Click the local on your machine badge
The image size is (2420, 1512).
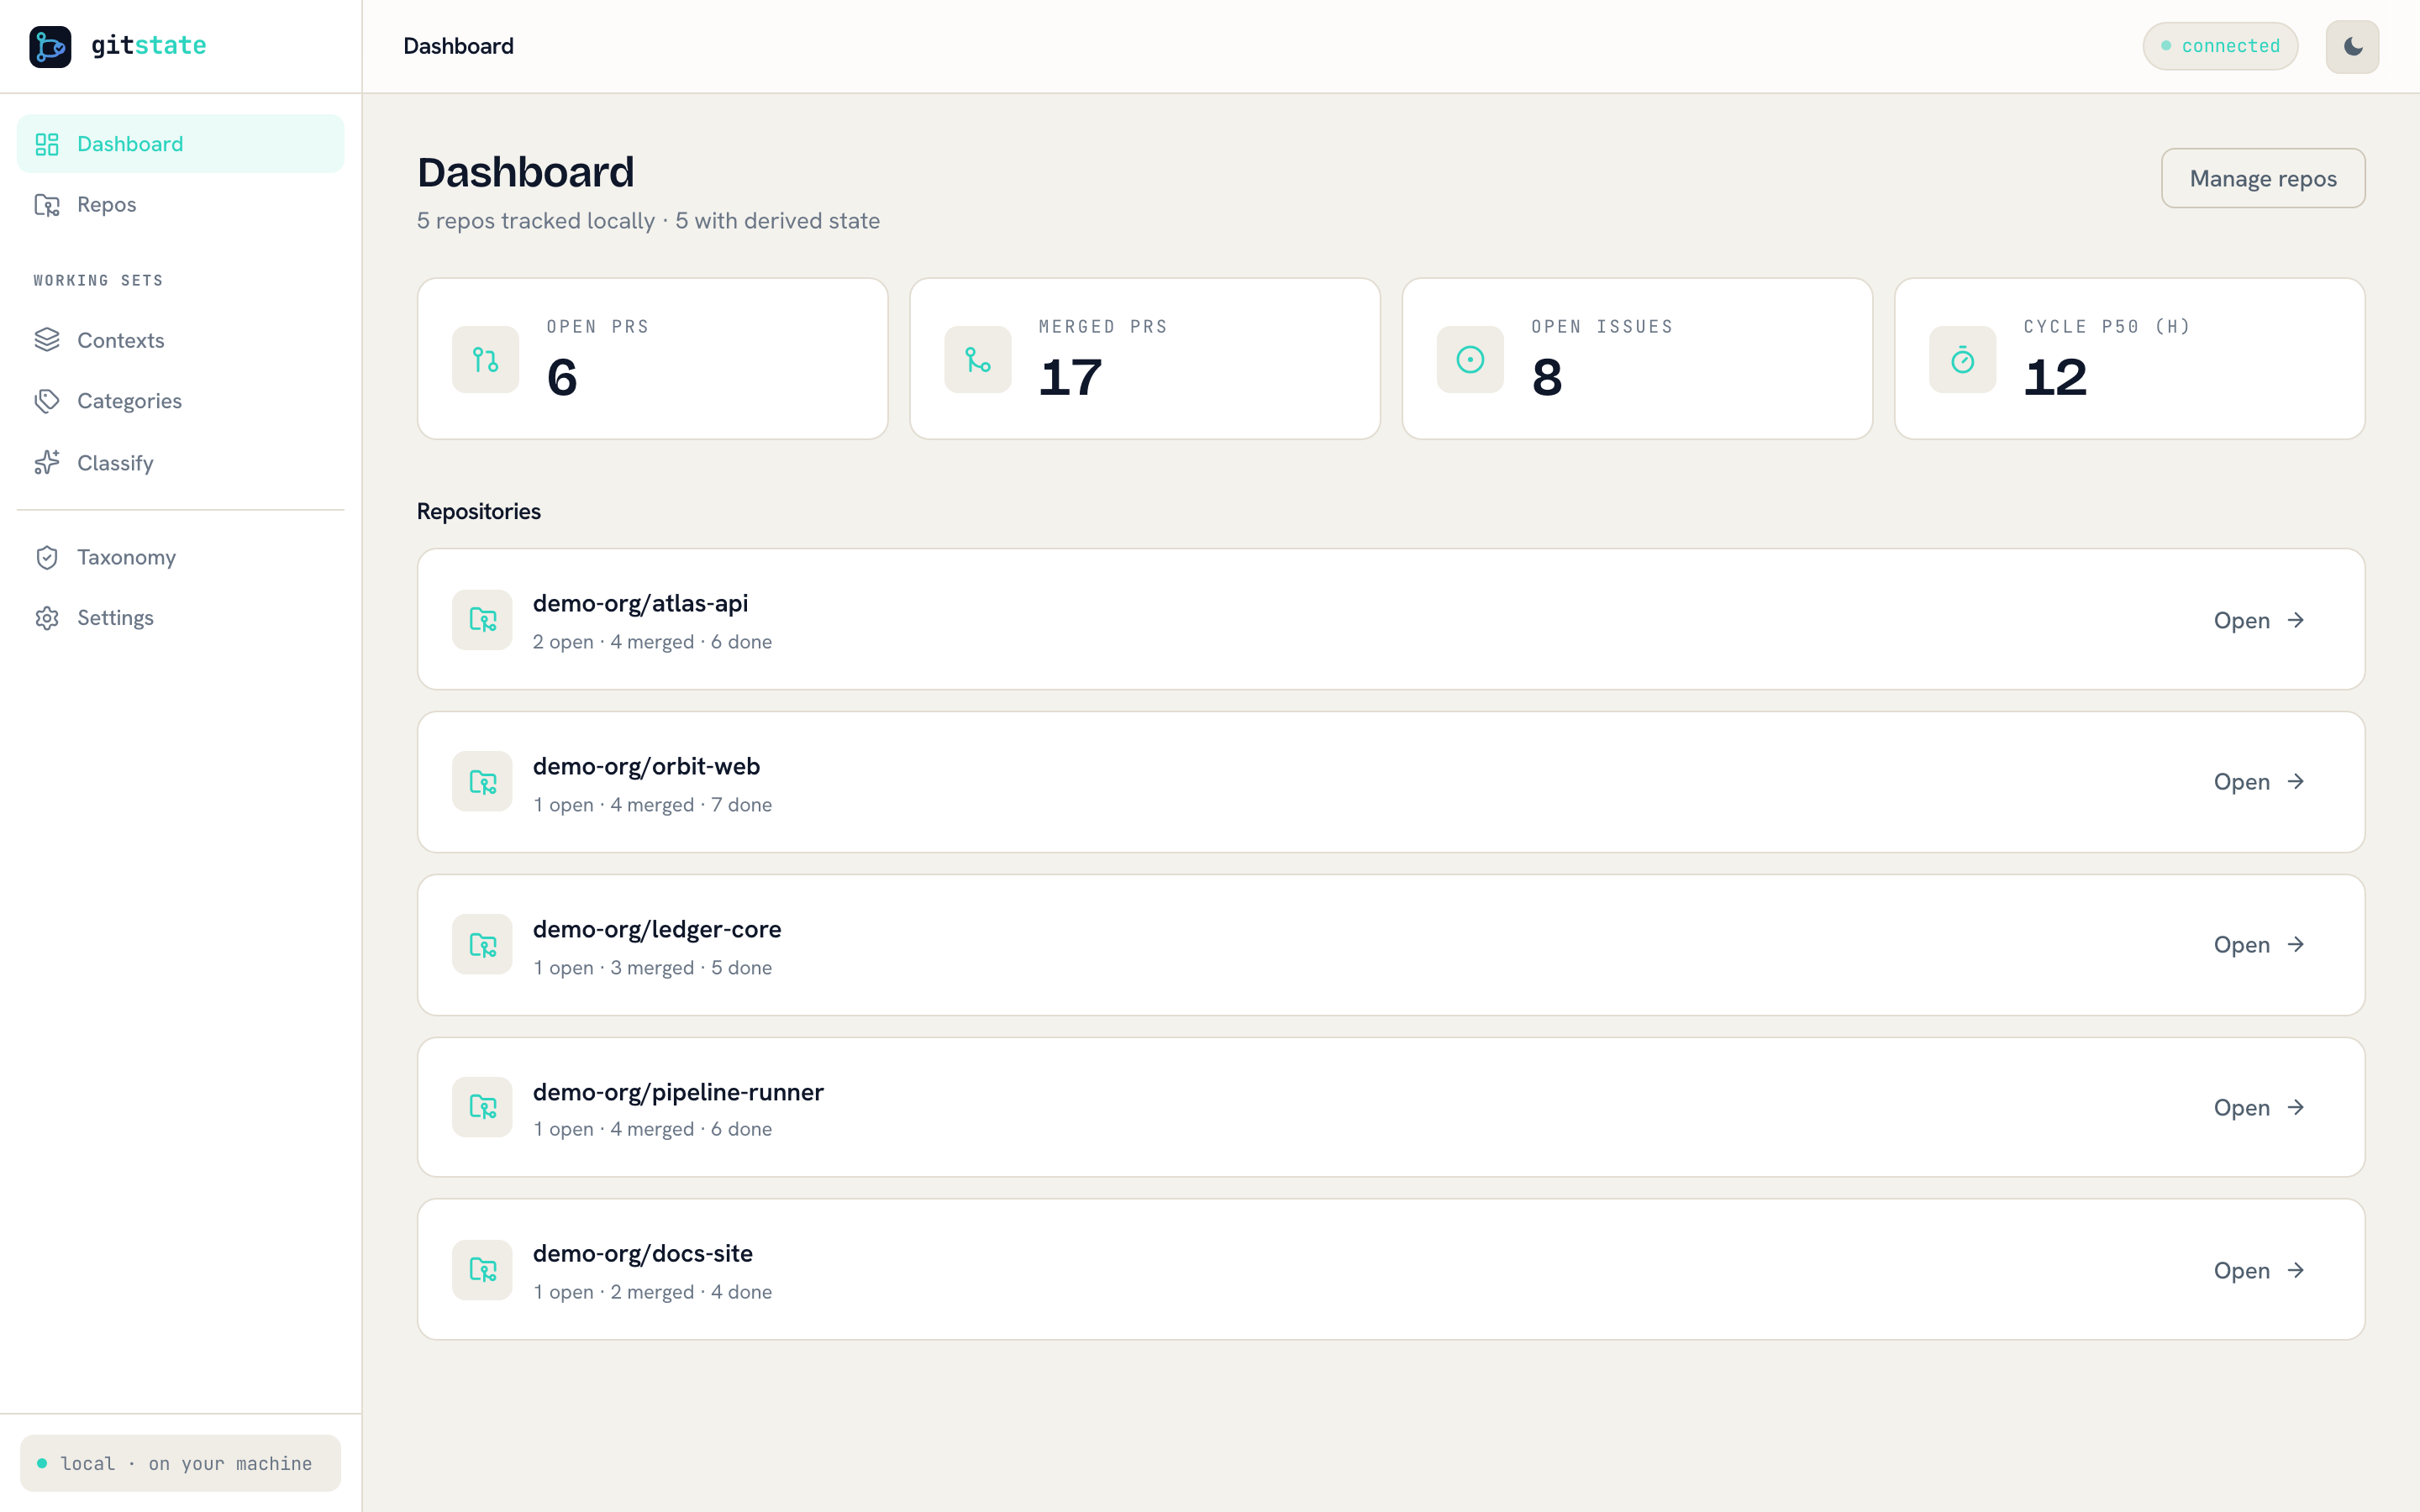[x=180, y=1464]
